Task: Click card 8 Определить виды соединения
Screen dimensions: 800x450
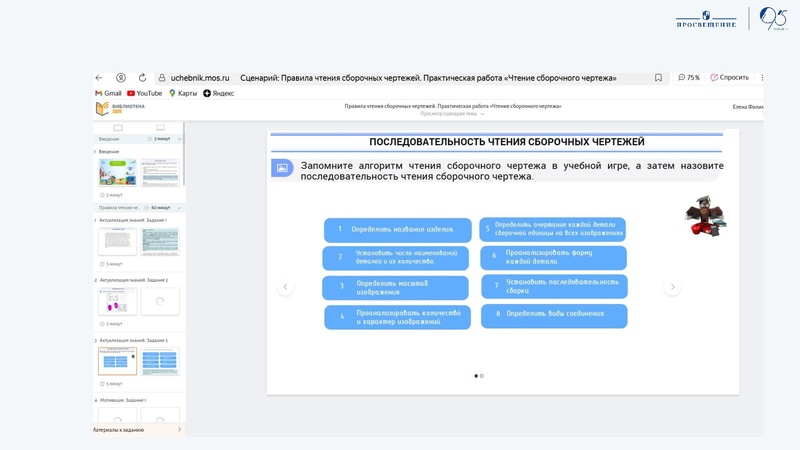Action: pos(554,316)
